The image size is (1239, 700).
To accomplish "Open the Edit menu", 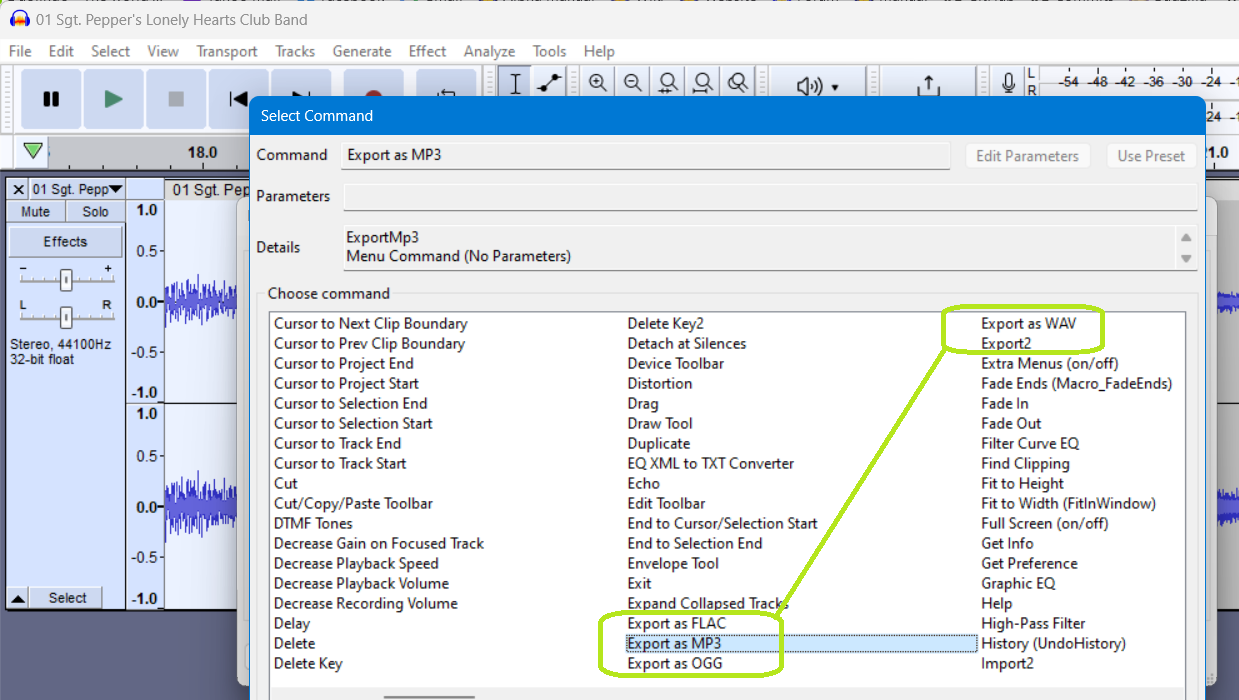I will tap(61, 51).
